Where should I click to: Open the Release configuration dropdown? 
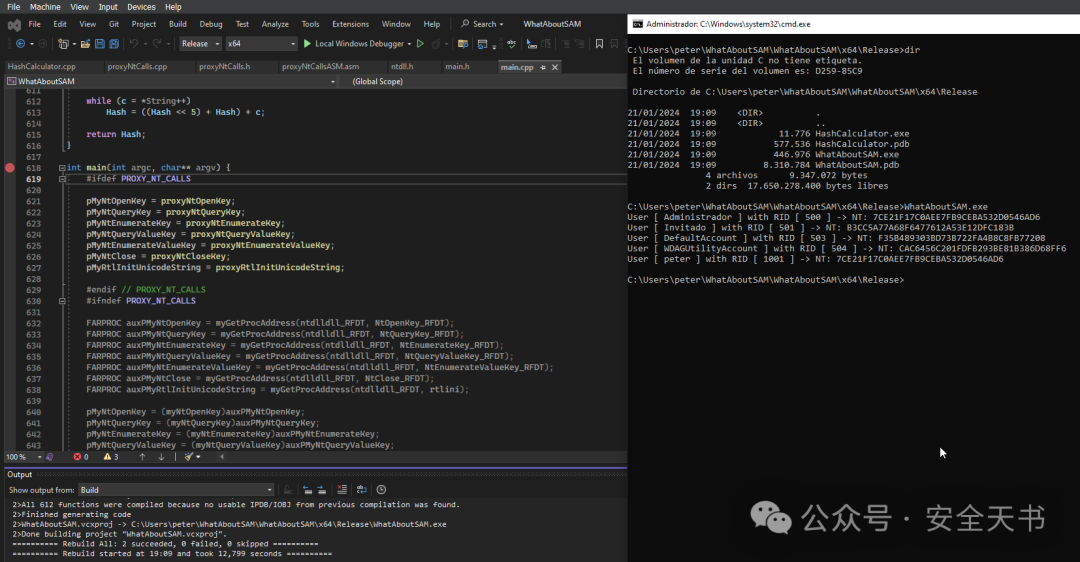(200, 43)
